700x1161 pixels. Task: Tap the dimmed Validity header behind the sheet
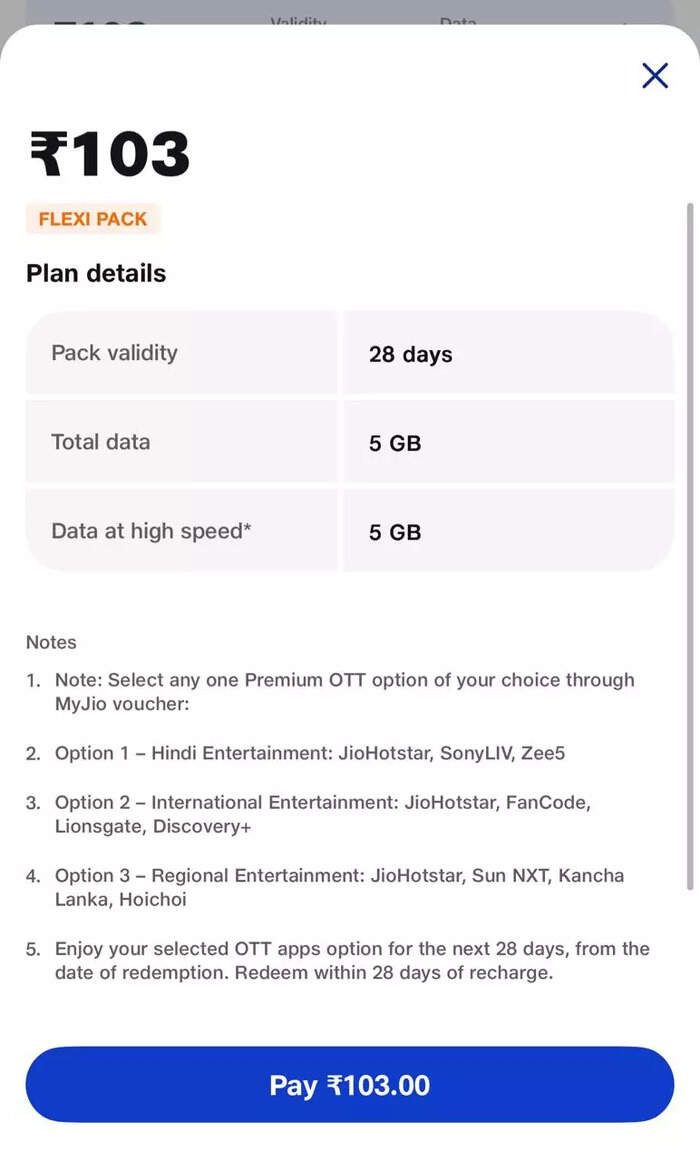(298, 19)
